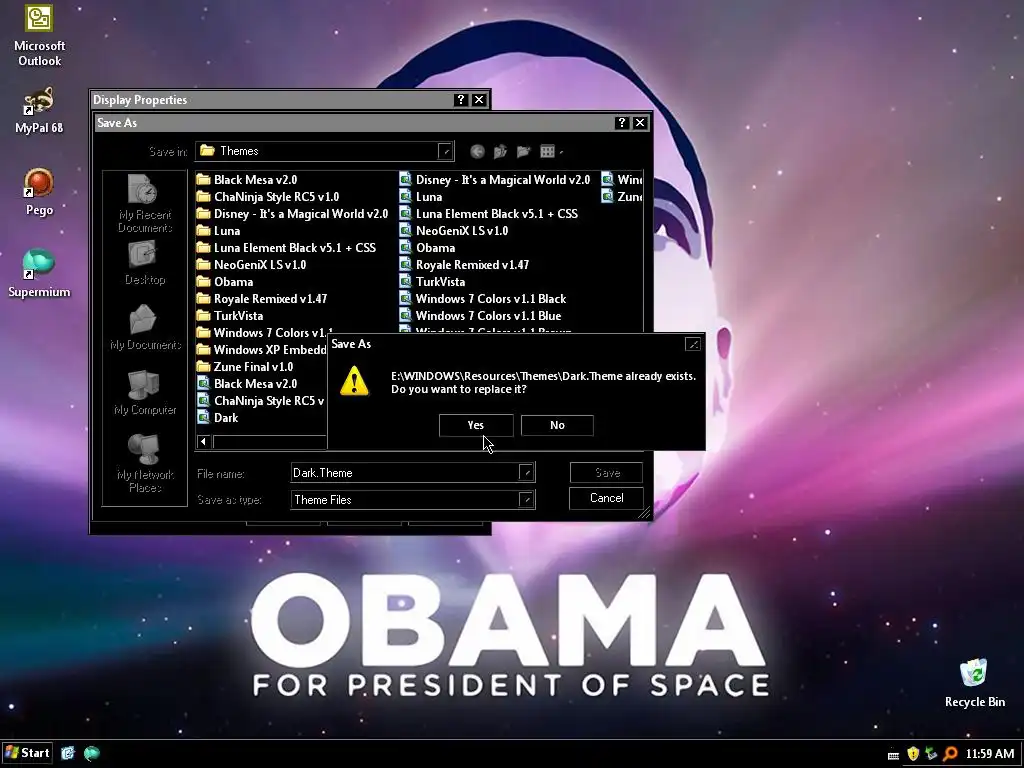
Task: Go to My Network Places
Action: point(145,464)
